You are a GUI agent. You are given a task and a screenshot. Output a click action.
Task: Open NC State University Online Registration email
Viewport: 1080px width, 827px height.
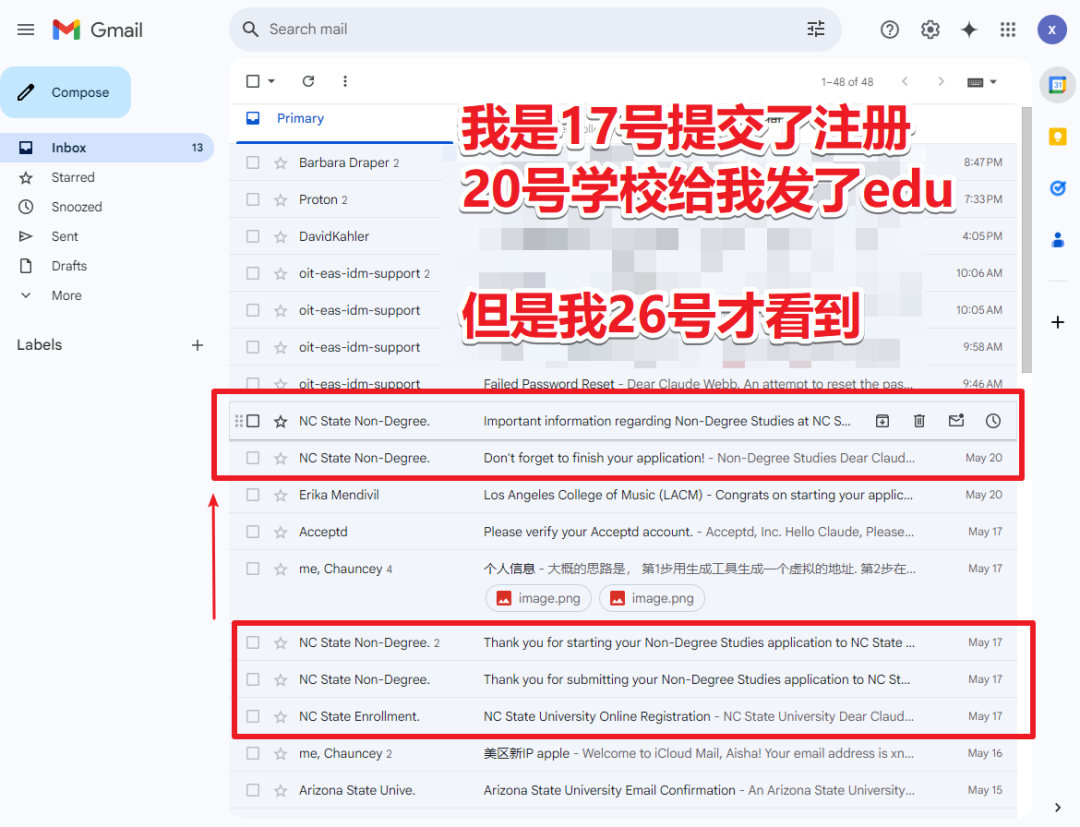[623, 716]
